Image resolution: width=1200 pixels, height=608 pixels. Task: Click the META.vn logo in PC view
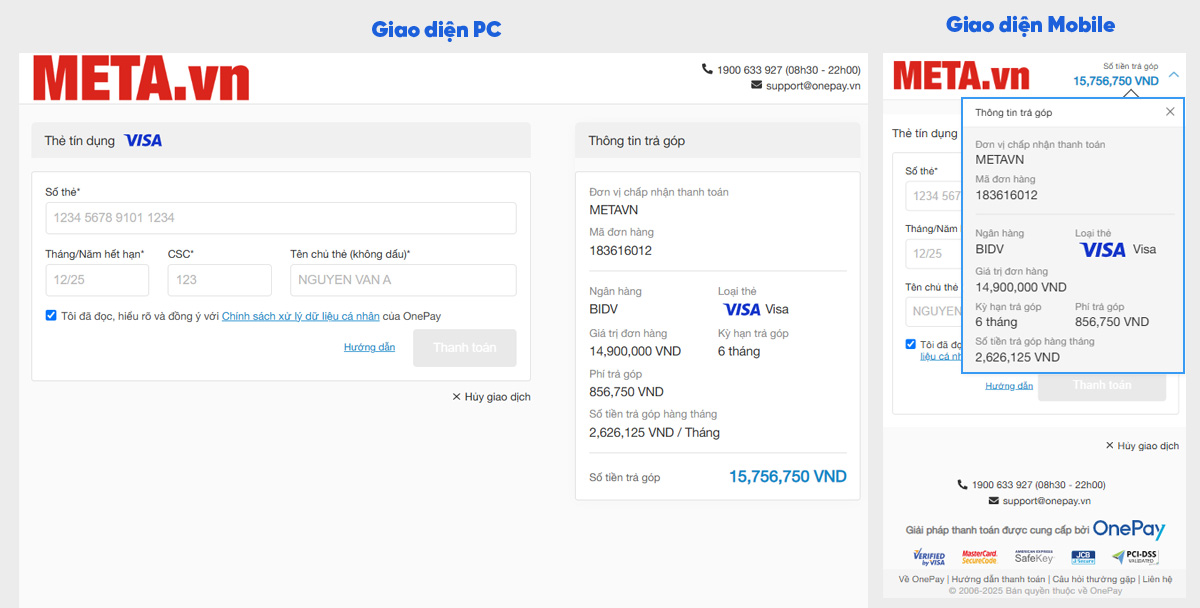[141, 78]
